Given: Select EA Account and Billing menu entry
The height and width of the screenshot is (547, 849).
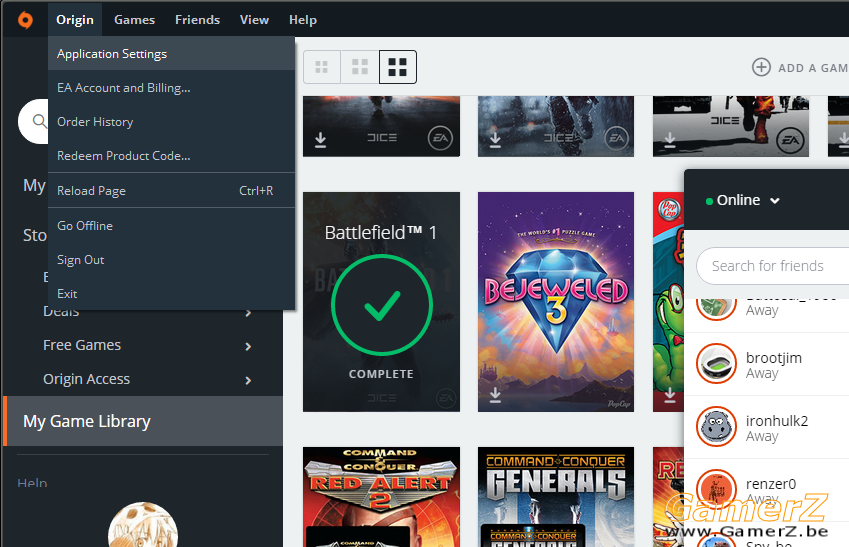Looking at the screenshot, I should point(171,88).
